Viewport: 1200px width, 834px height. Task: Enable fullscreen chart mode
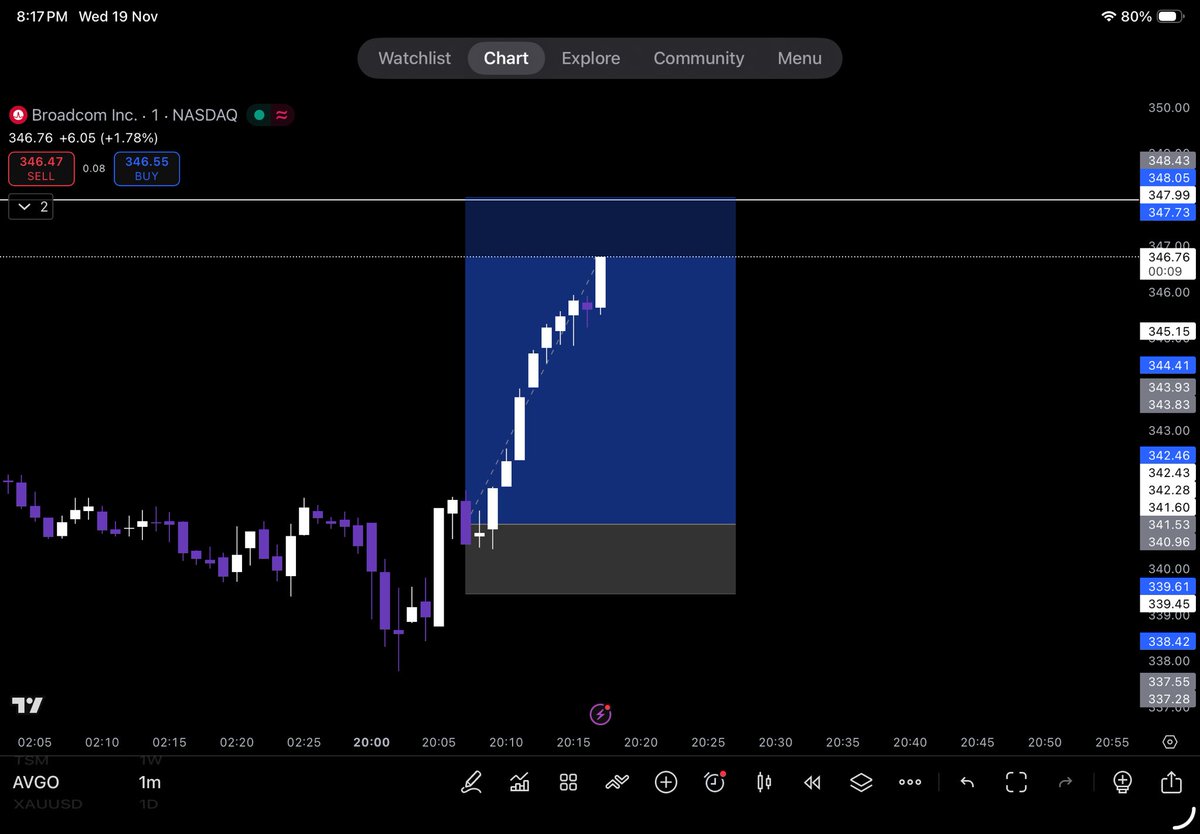pos(1016,782)
